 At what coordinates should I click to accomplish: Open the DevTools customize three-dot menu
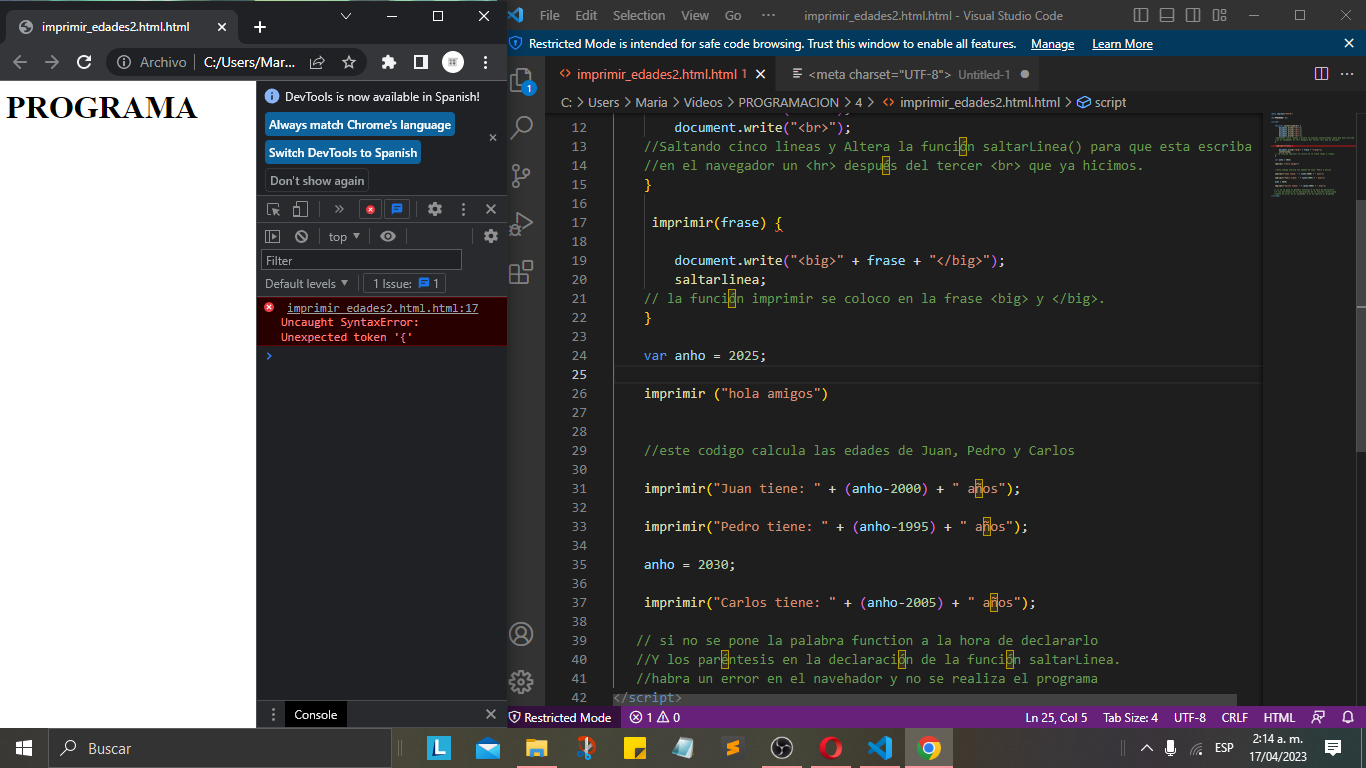(x=463, y=209)
